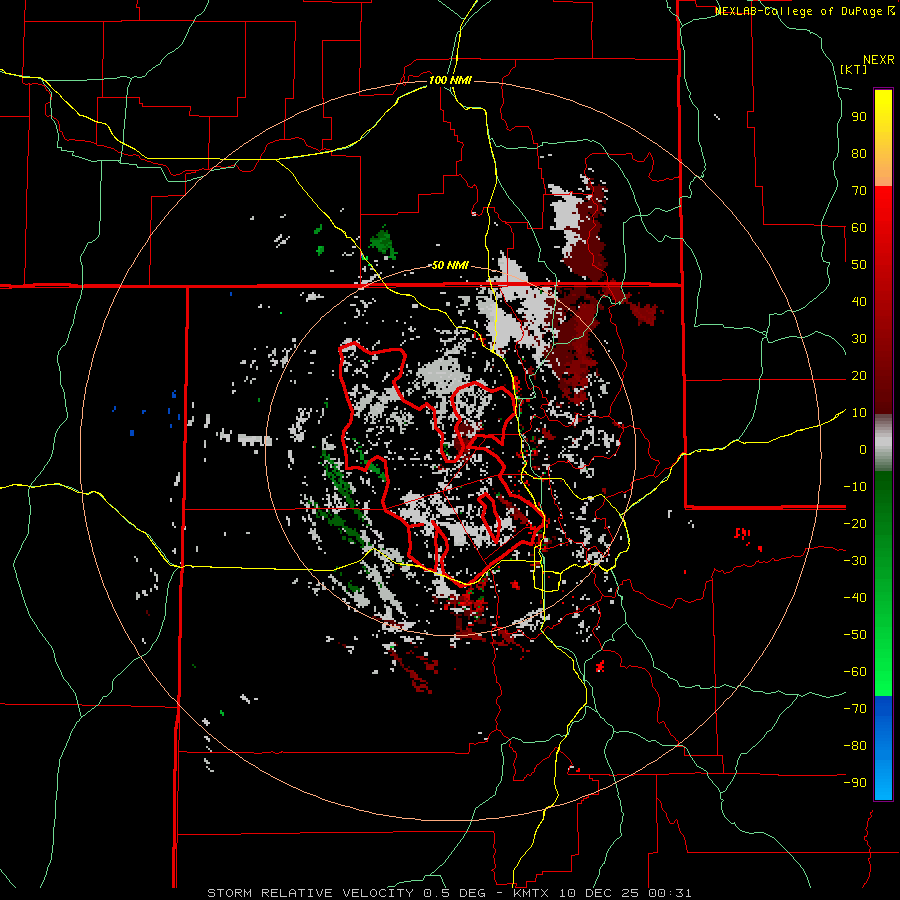The image size is (900, 900).
Task: Select the 0 knot scale value
Action: pos(863,449)
